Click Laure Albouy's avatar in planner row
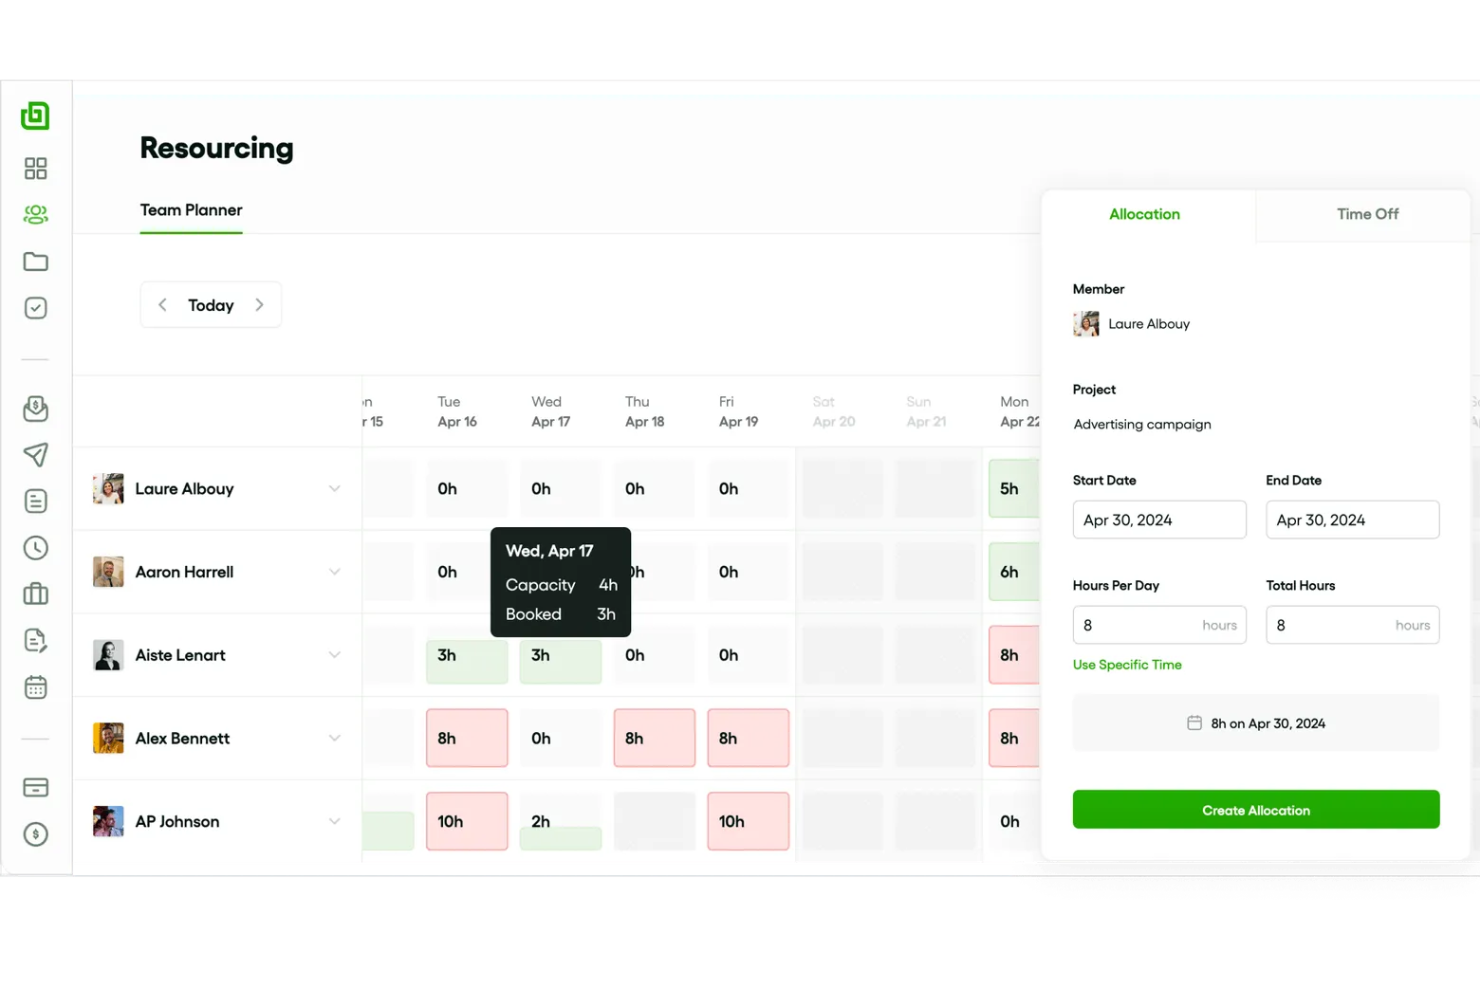The width and height of the screenshot is (1480, 987). tap(108, 489)
